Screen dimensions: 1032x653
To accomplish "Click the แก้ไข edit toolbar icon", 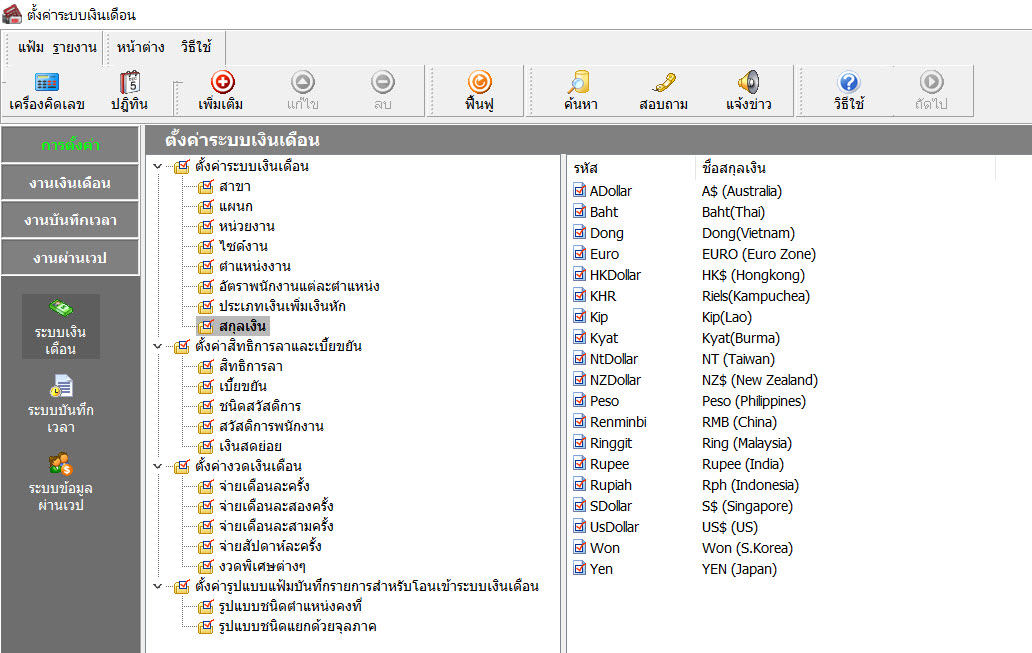I will point(303,82).
